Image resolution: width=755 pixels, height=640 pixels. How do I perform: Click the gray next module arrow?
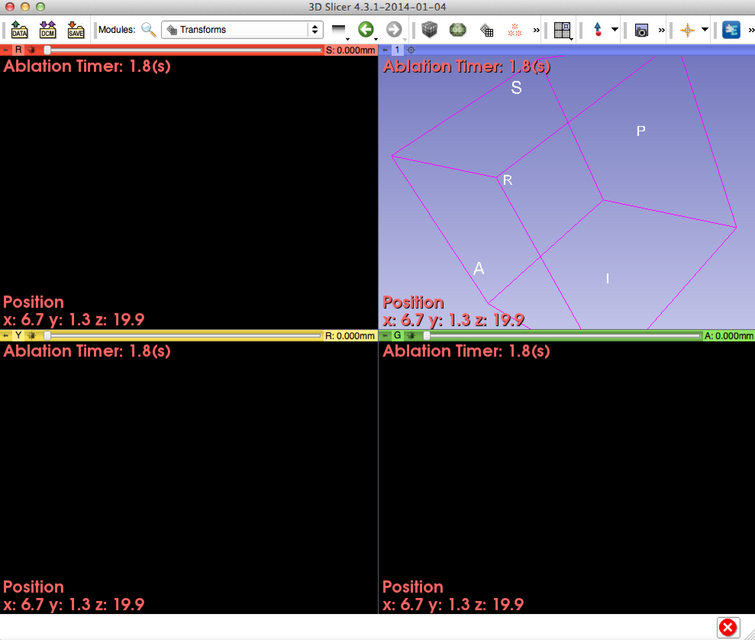coord(394,30)
